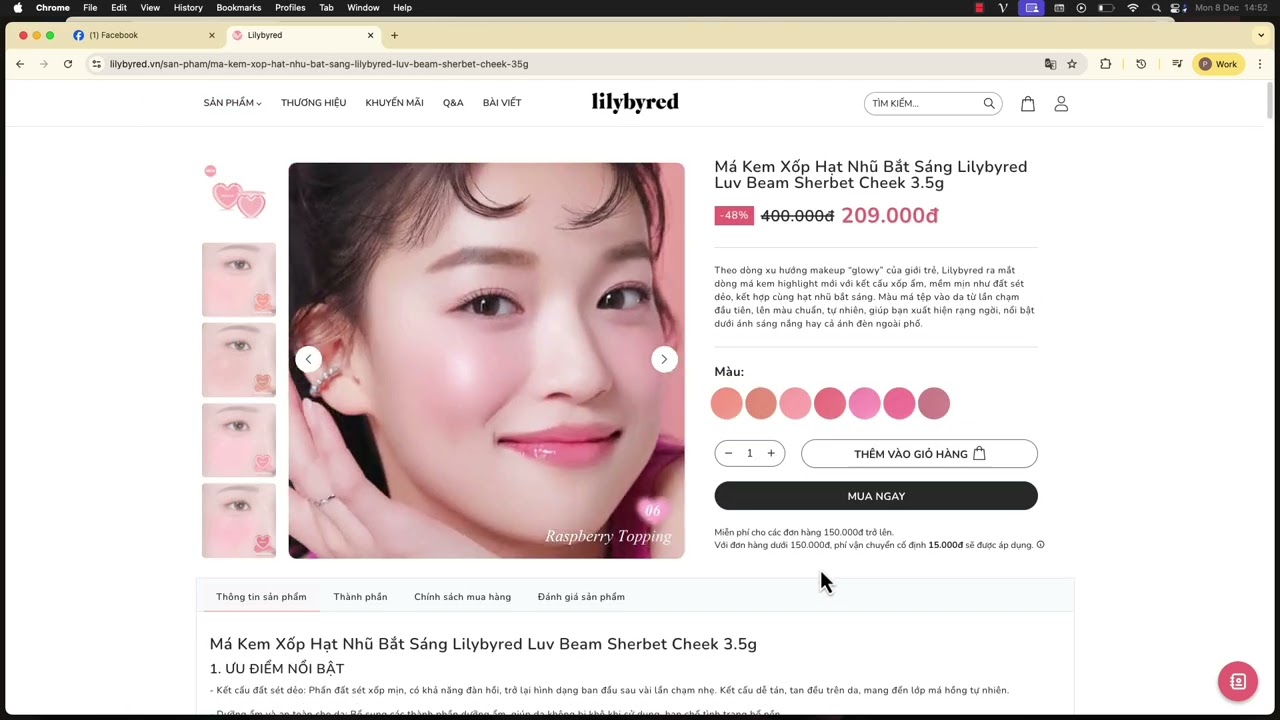The height and width of the screenshot is (720, 1280).
Task: Reload the page in Chrome
Action: coord(68,64)
